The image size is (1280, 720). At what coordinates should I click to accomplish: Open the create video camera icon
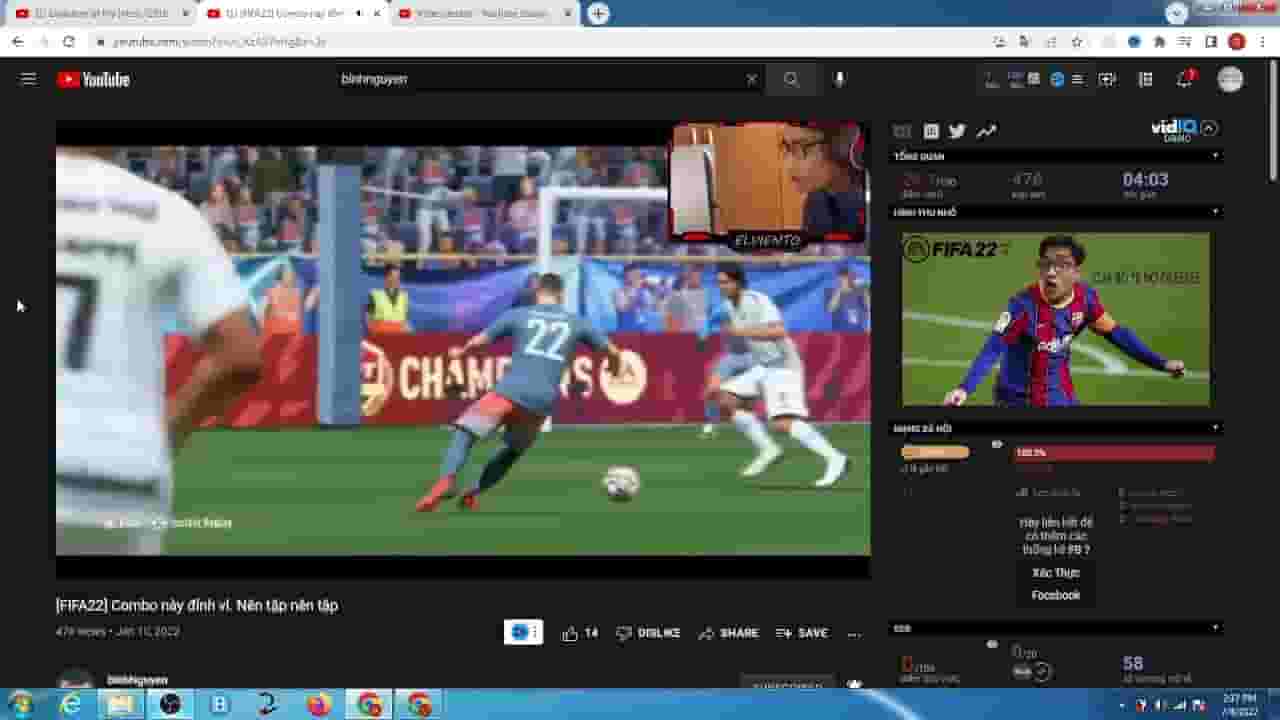(1107, 79)
